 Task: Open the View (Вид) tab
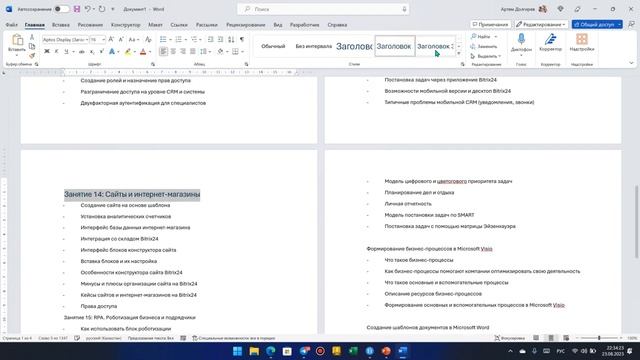(x=278, y=25)
